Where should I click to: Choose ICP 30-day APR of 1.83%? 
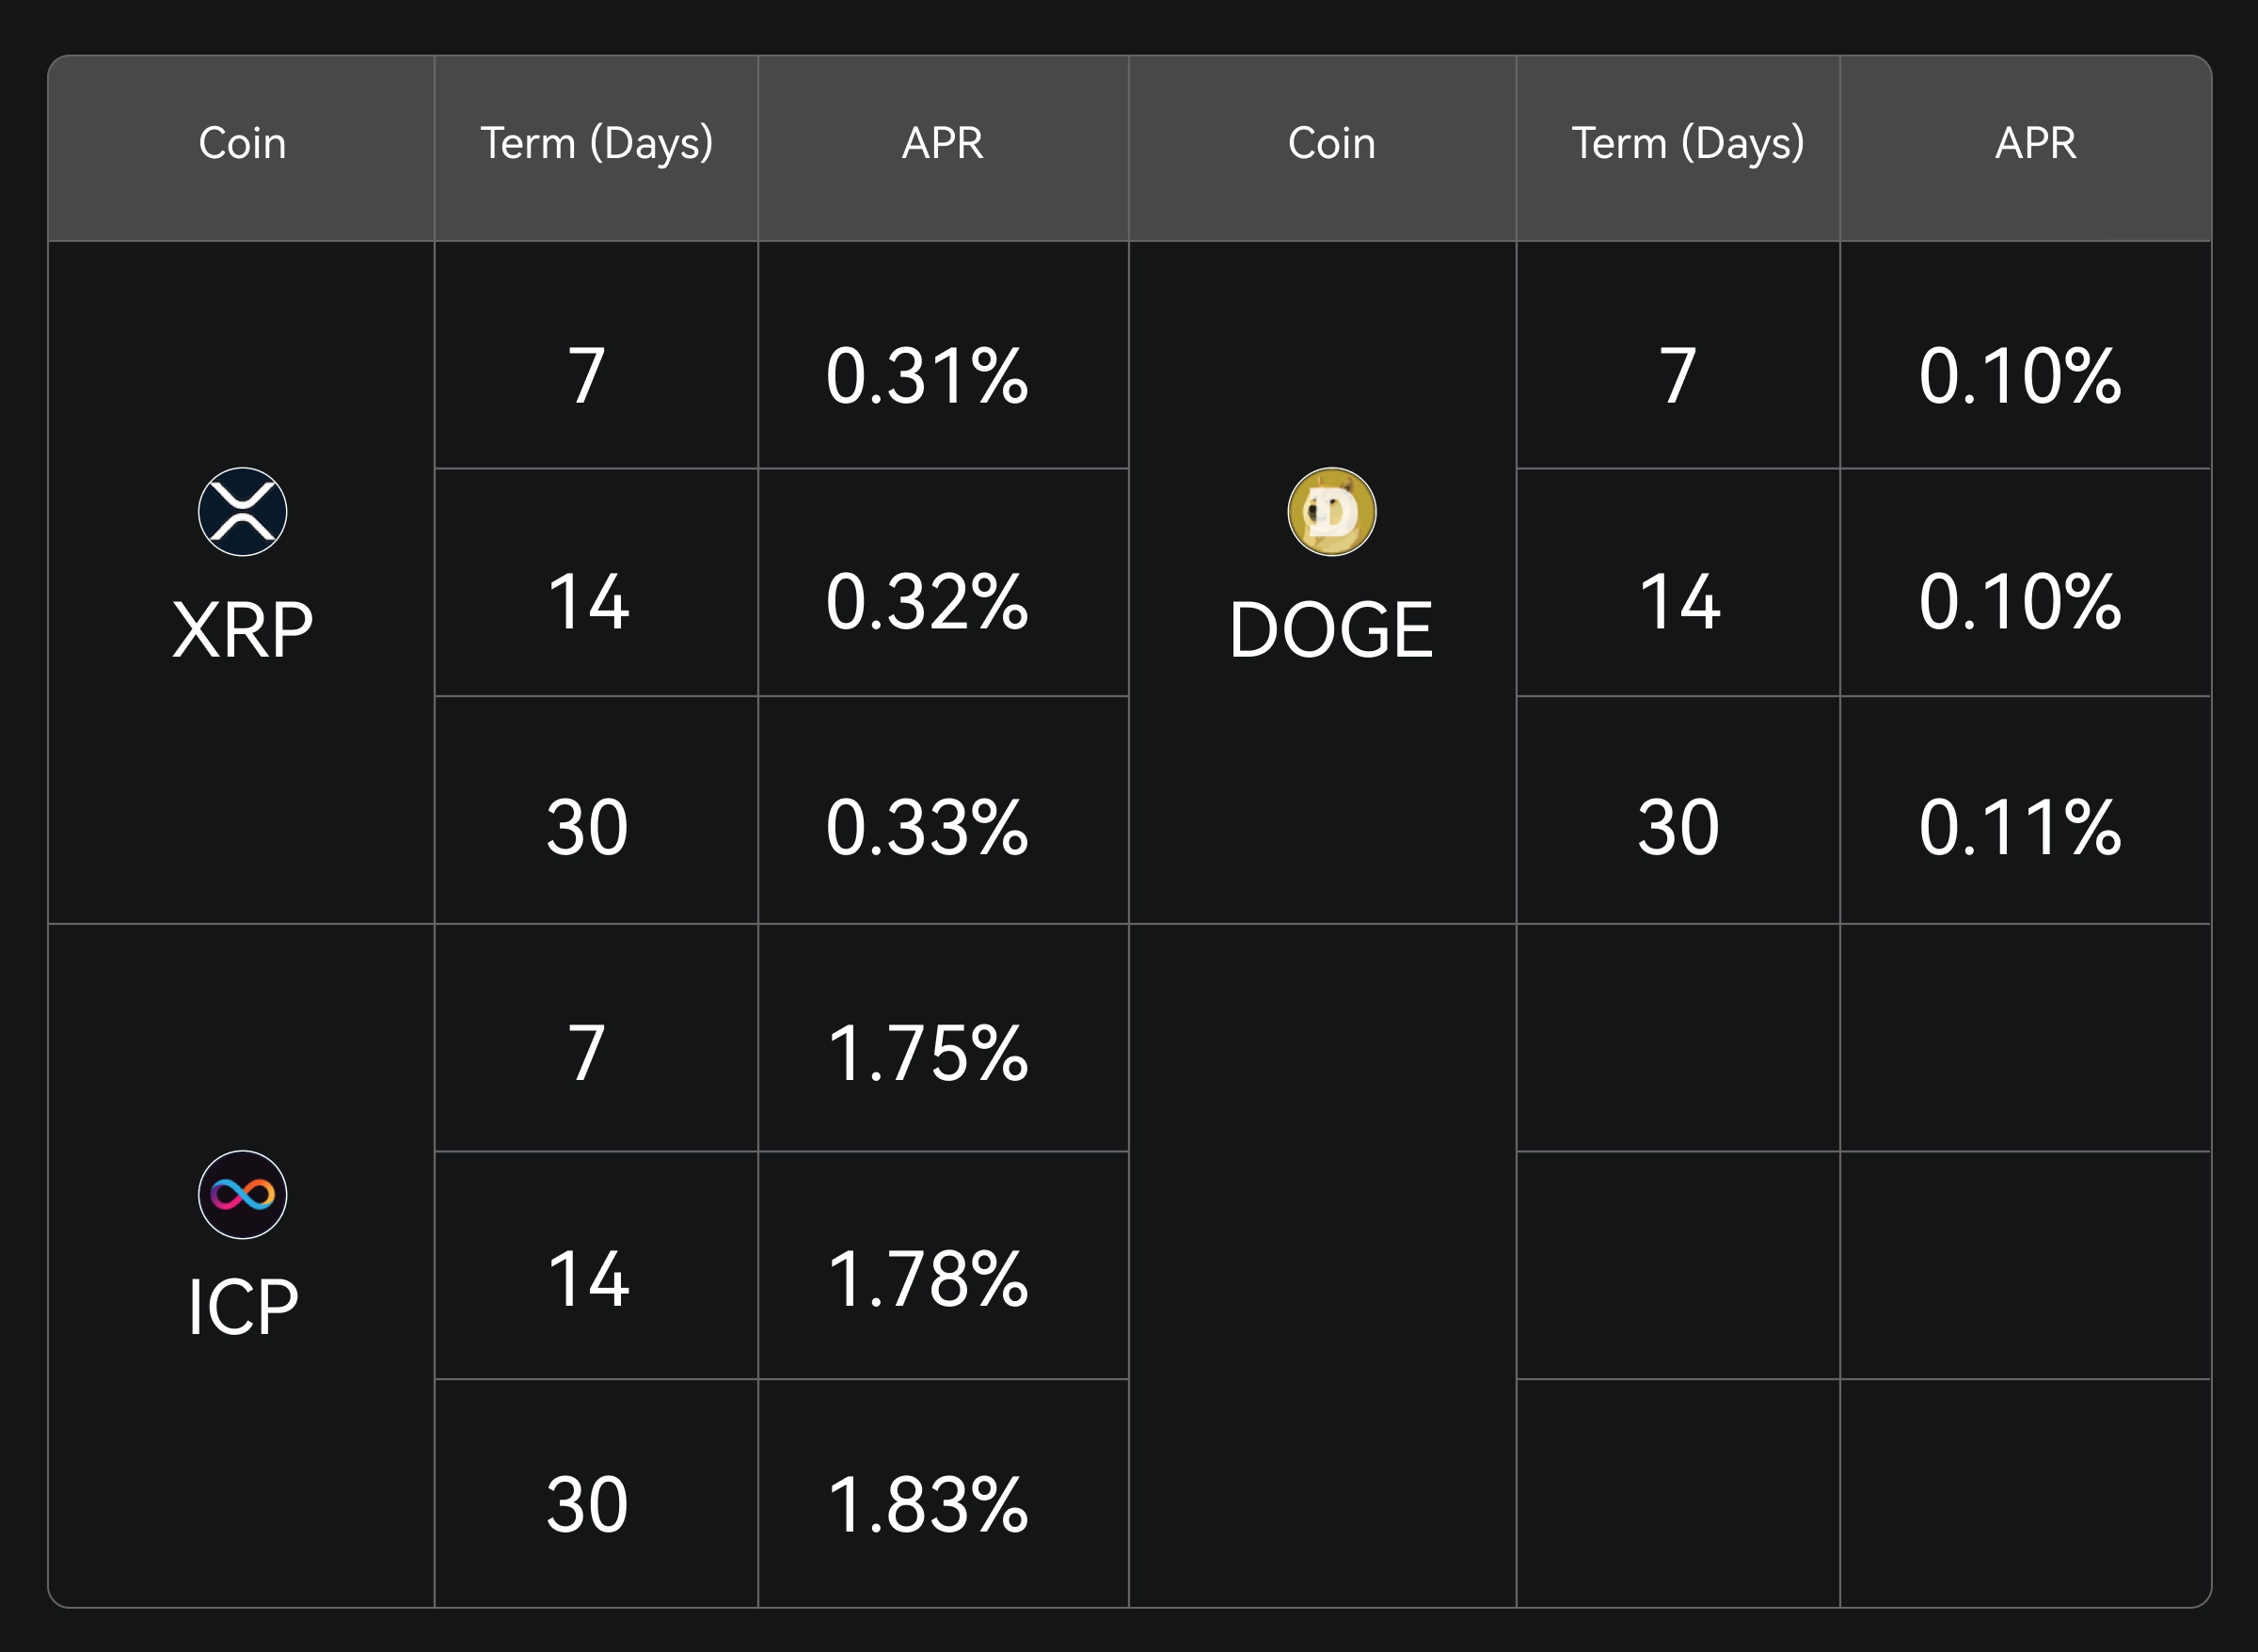click(927, 1506)
